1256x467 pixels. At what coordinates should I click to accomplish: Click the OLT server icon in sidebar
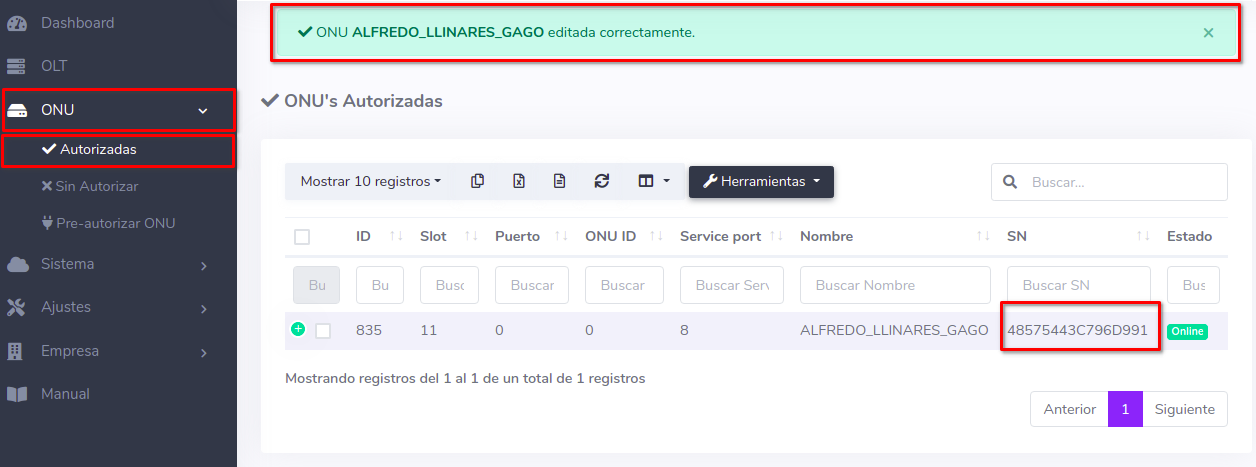17,66
